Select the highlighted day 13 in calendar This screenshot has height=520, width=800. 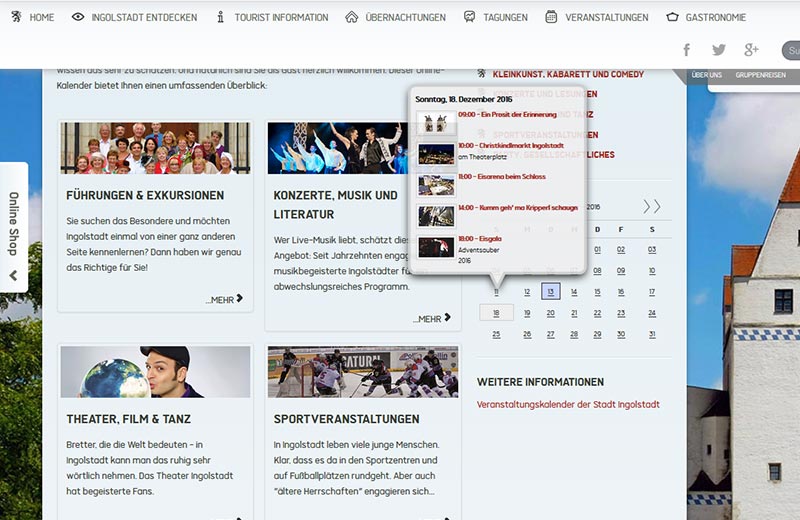coord(550,292)
